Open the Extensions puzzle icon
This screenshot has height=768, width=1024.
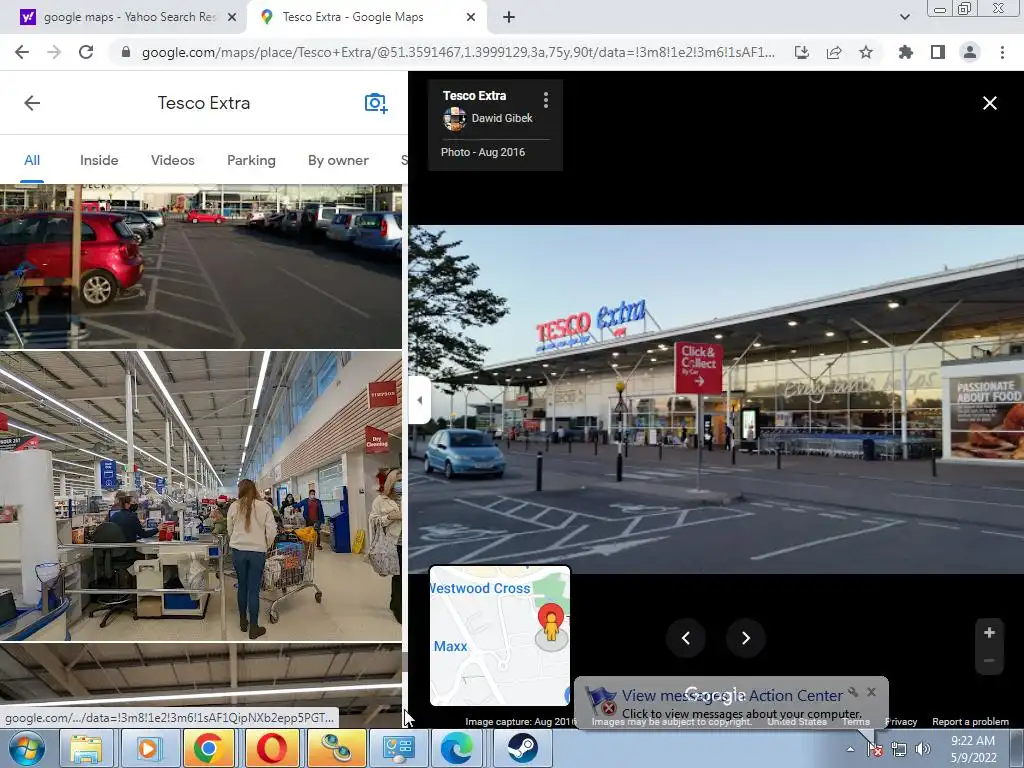coord(906,52)
